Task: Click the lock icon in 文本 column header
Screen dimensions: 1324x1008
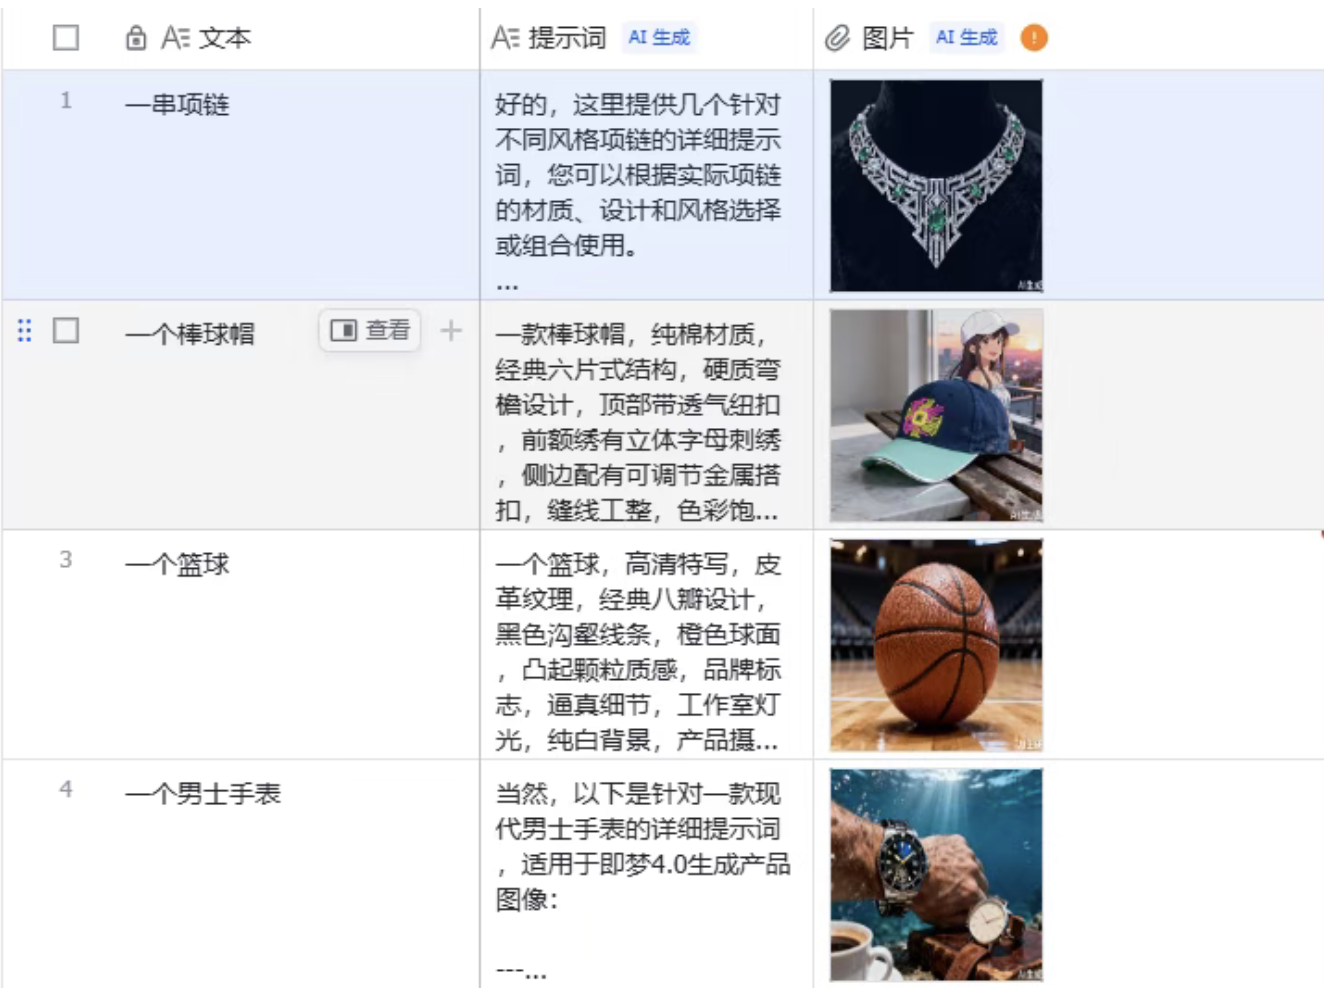Action: (136, 38)
